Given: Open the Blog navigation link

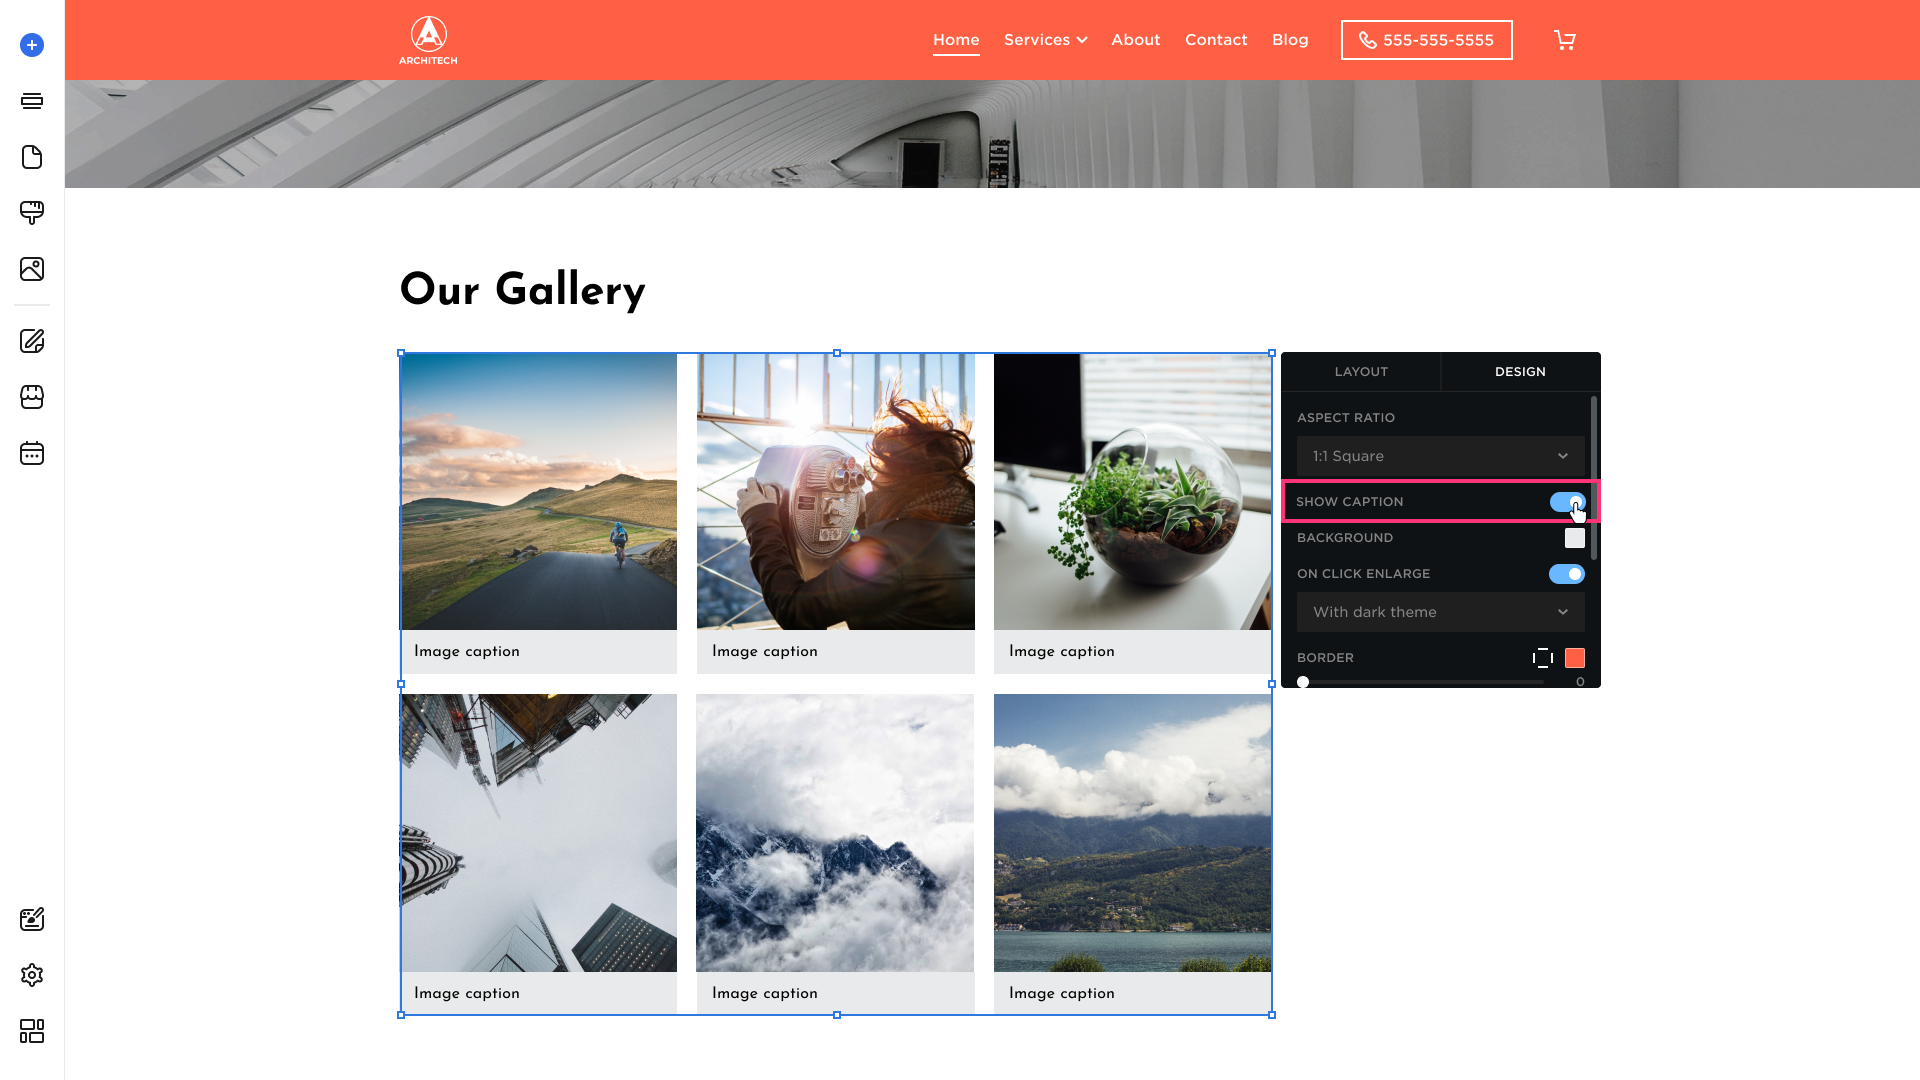Looking at the screenshot, I should click(1290, 40).
